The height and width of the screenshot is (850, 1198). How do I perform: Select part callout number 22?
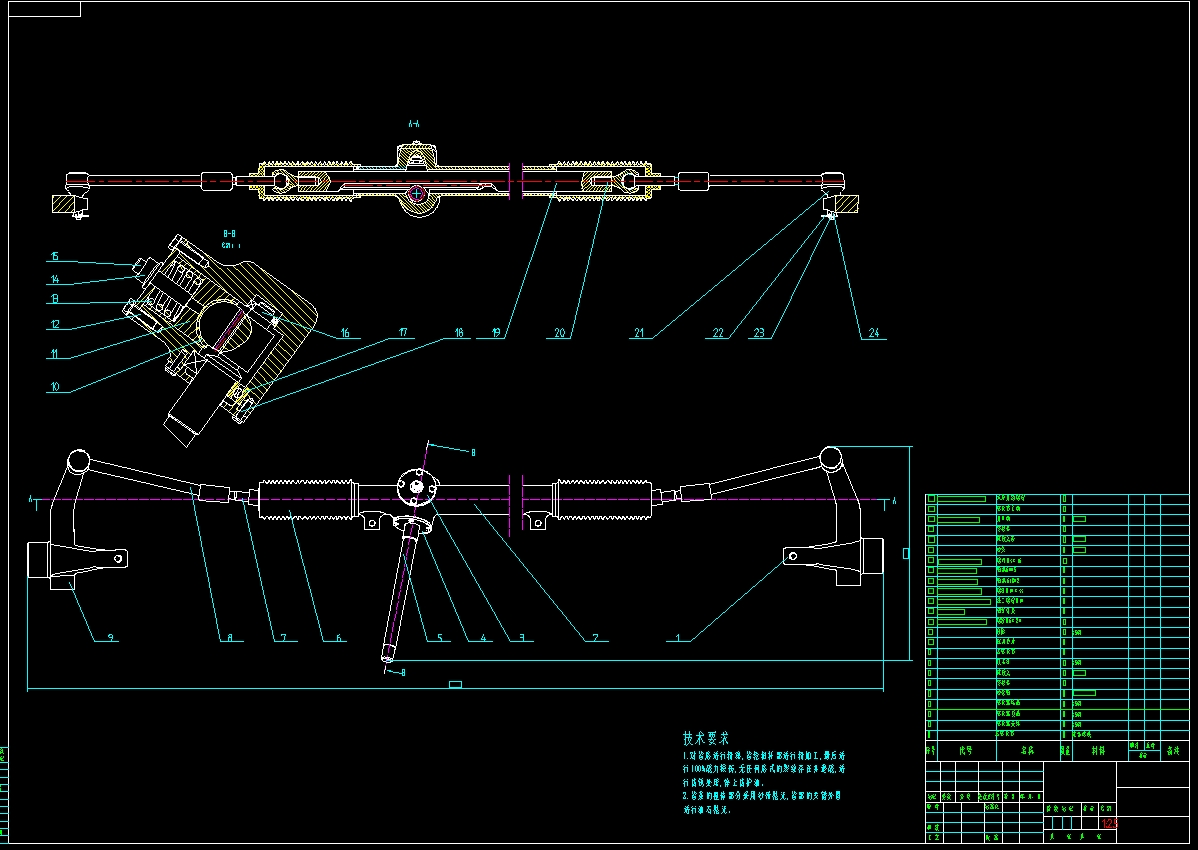point(718,333)
